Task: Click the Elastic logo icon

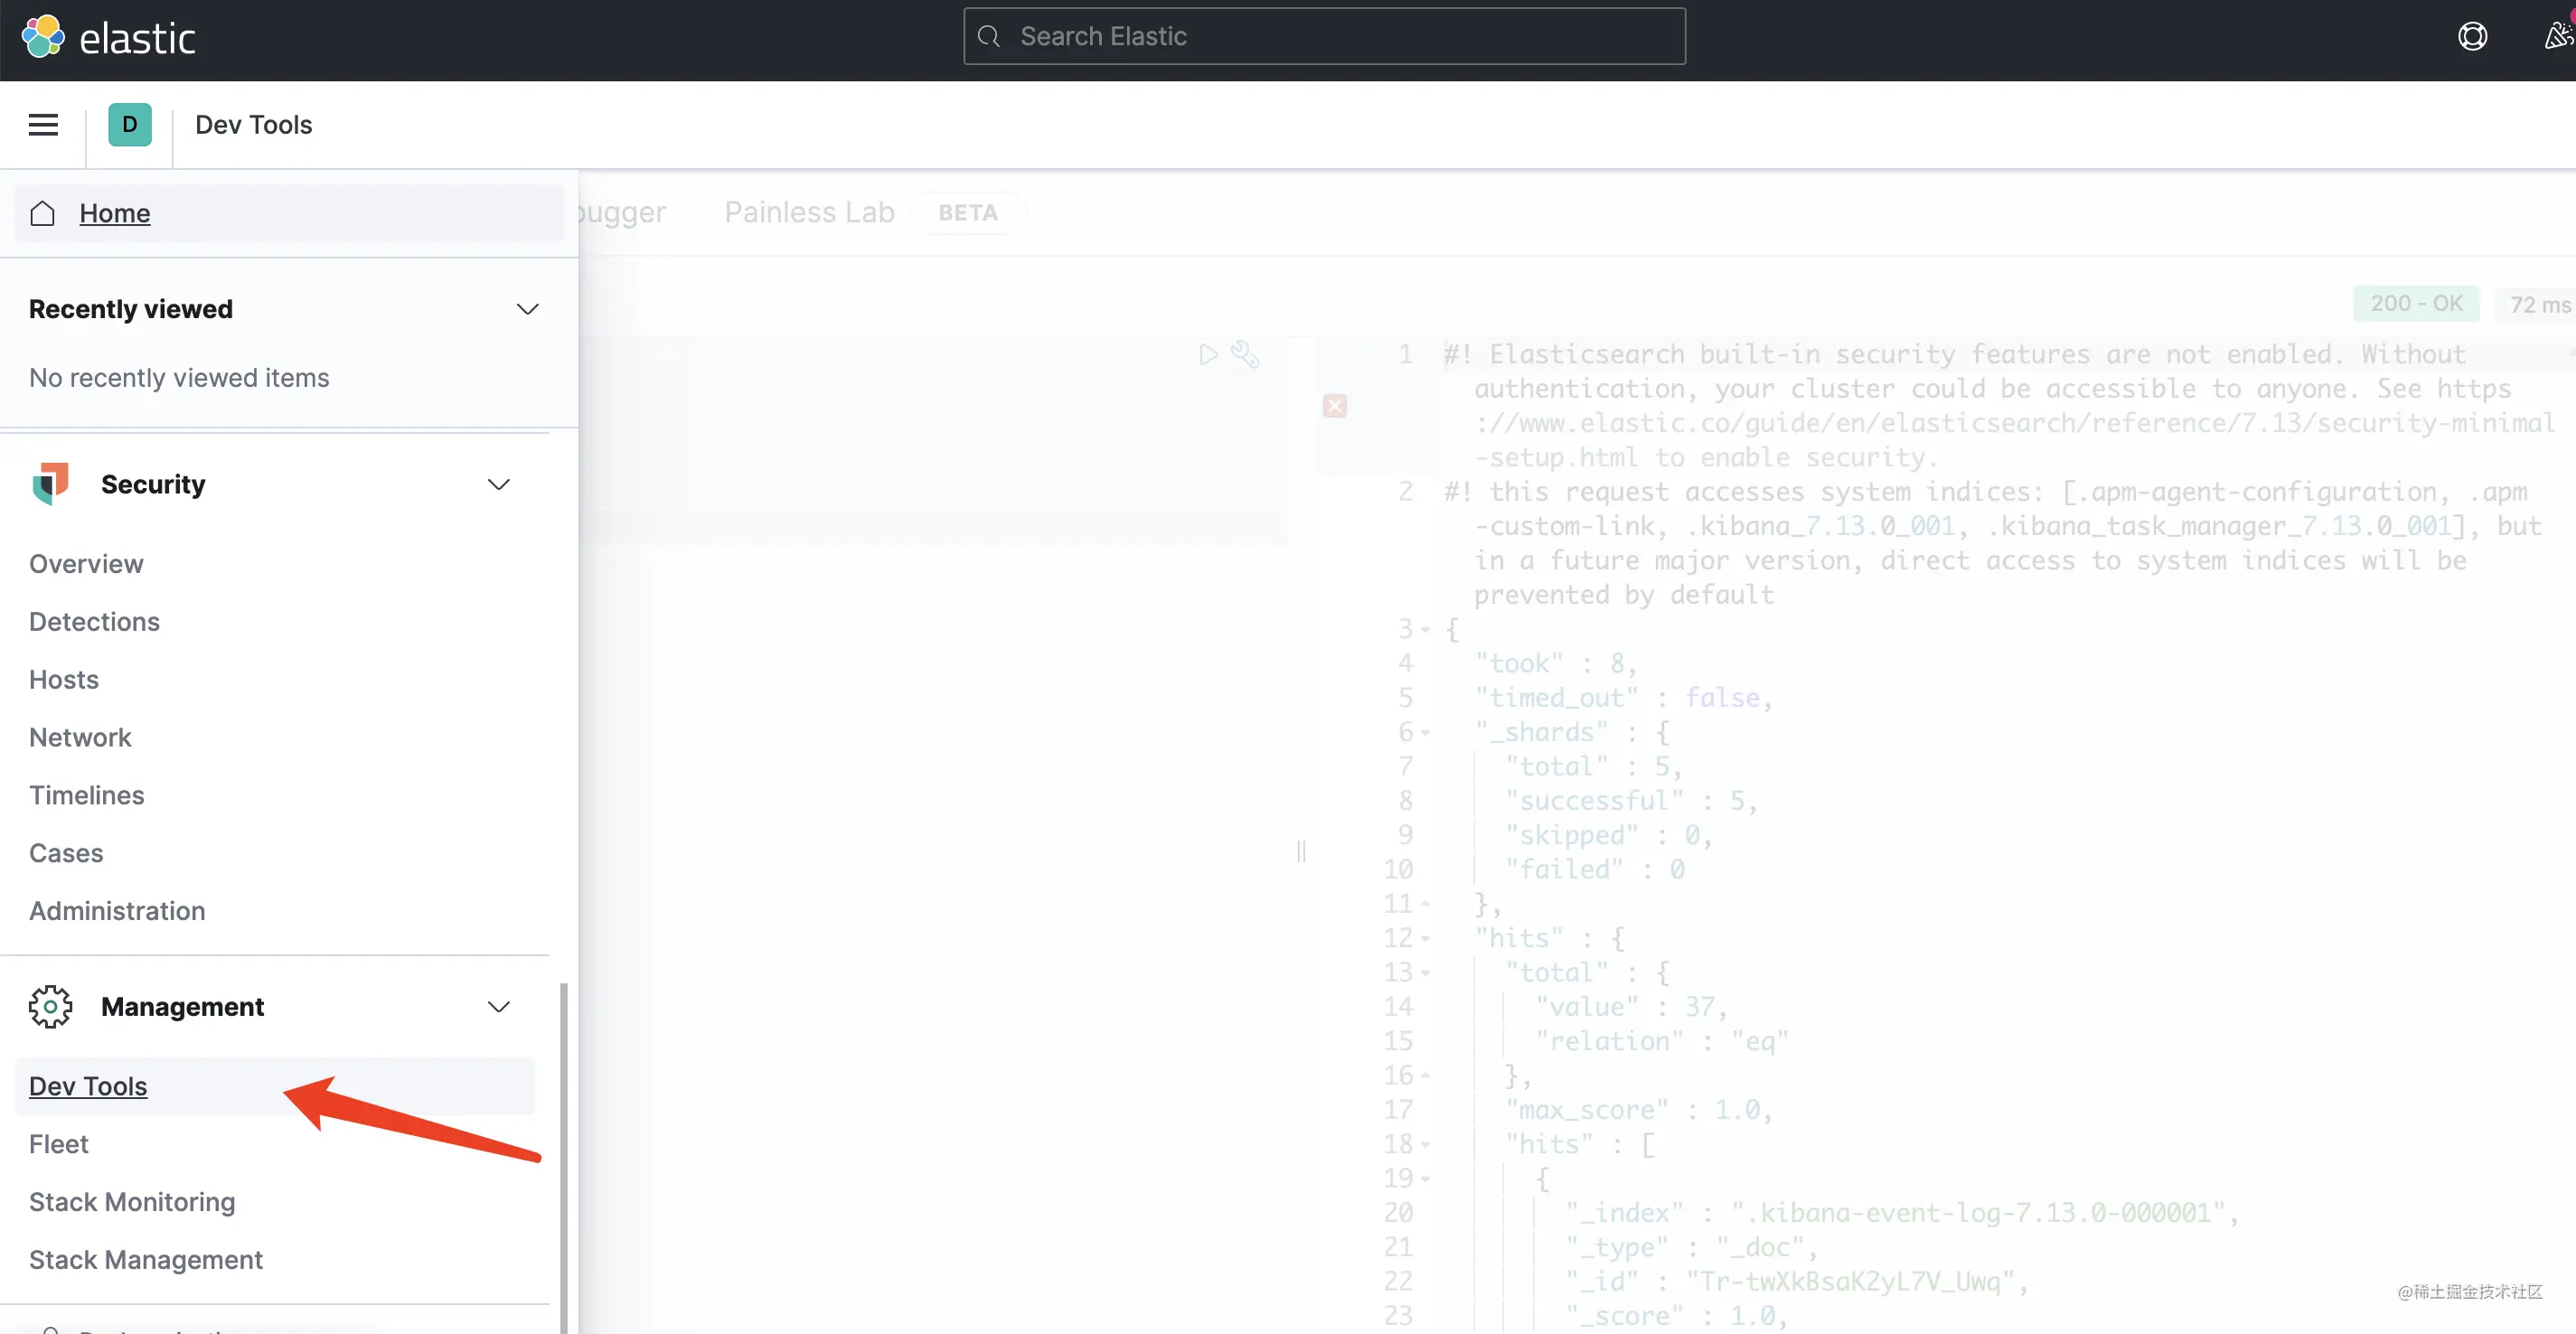Action: click(43, 37)
